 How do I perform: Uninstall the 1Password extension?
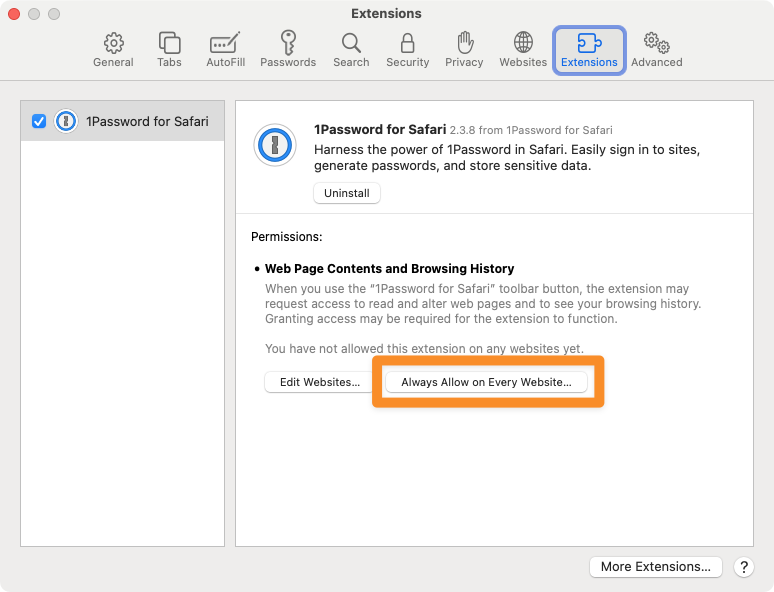pyautogui.click(x=347, y=193)
